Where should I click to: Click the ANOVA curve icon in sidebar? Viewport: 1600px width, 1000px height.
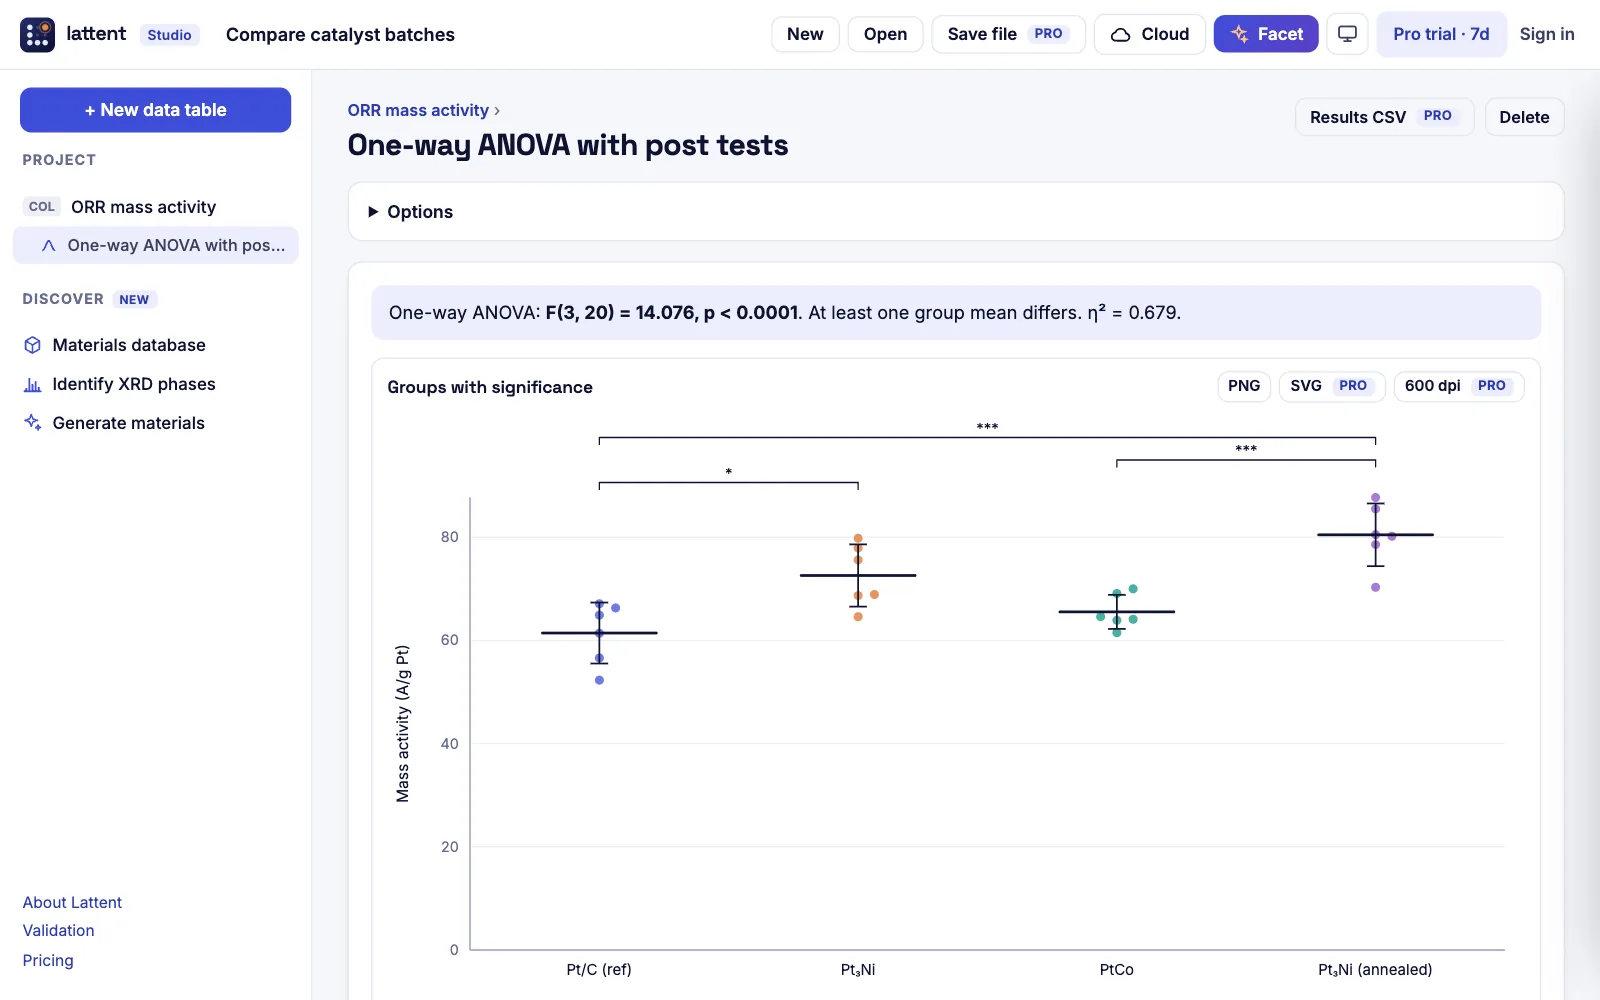click(48, 245)
